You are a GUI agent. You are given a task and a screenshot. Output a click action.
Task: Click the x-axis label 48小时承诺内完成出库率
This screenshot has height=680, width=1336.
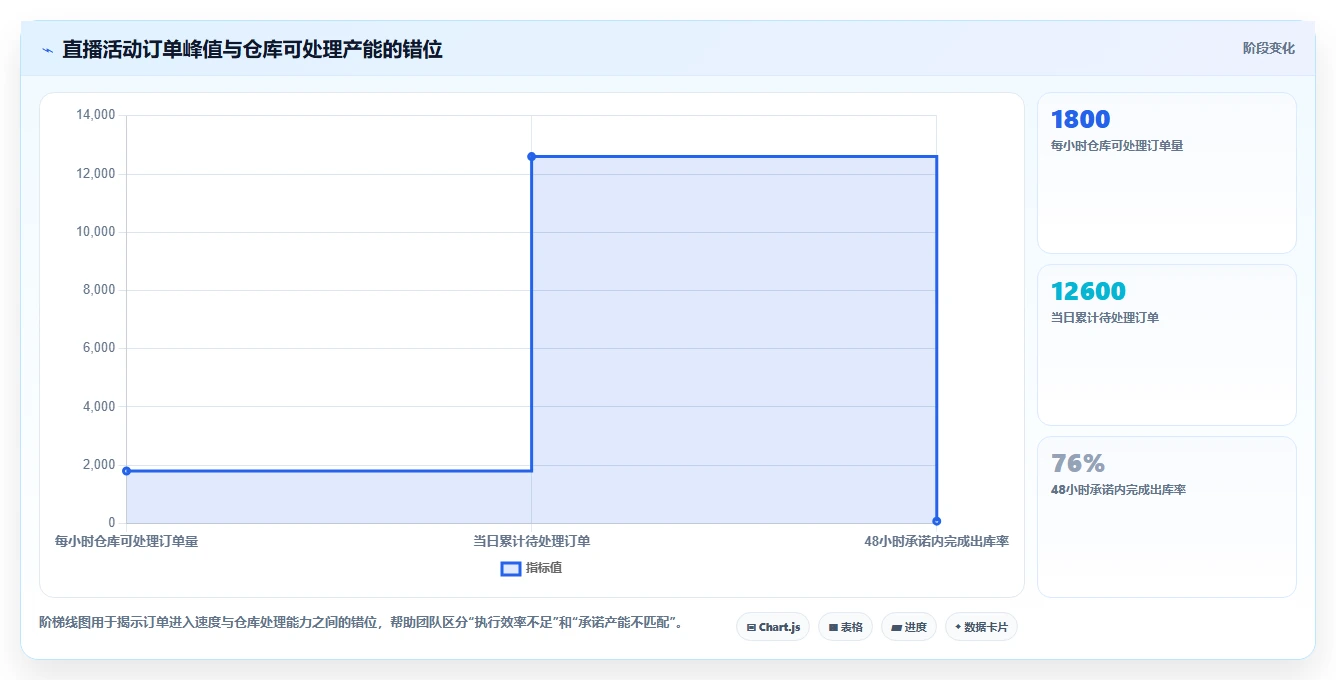(936, 541)
